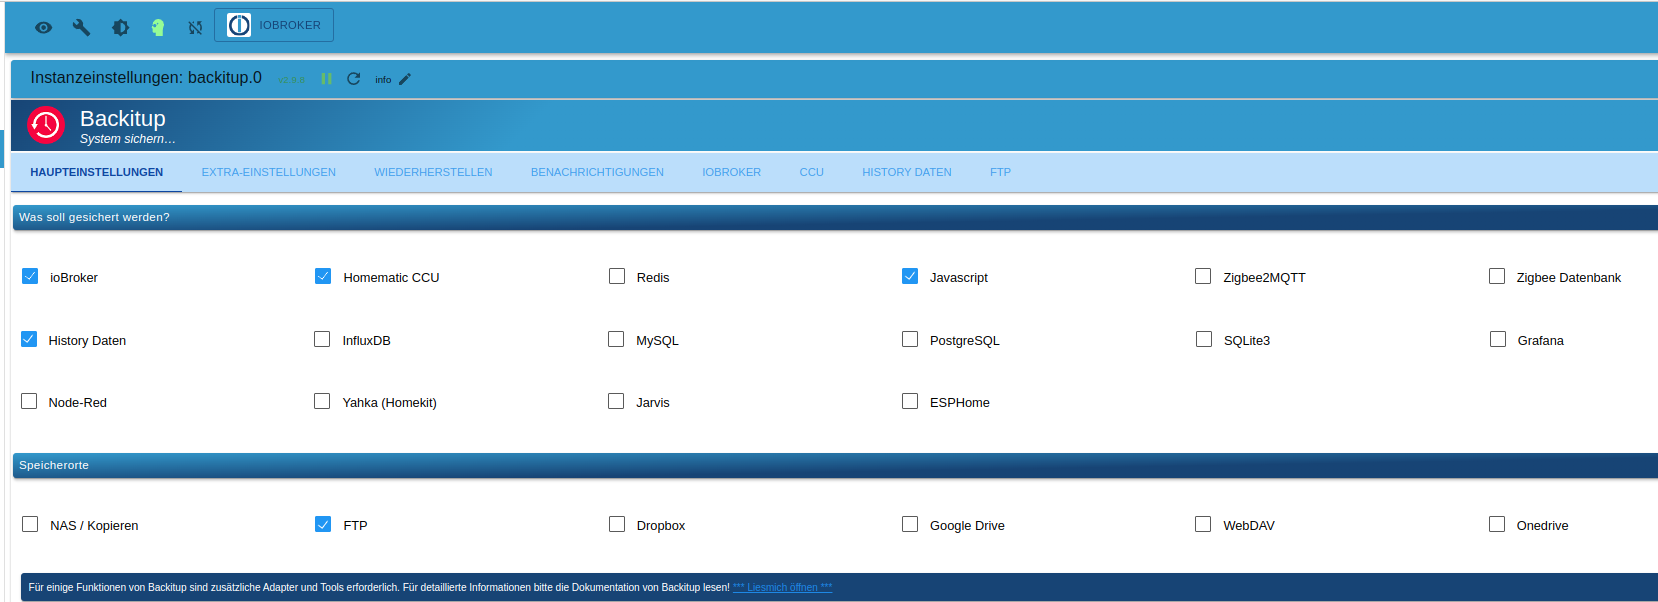Go to the Benachrichtigungen tab
Image resolution: width=1658 pixels, height=602 pixels.
[597, 172]
